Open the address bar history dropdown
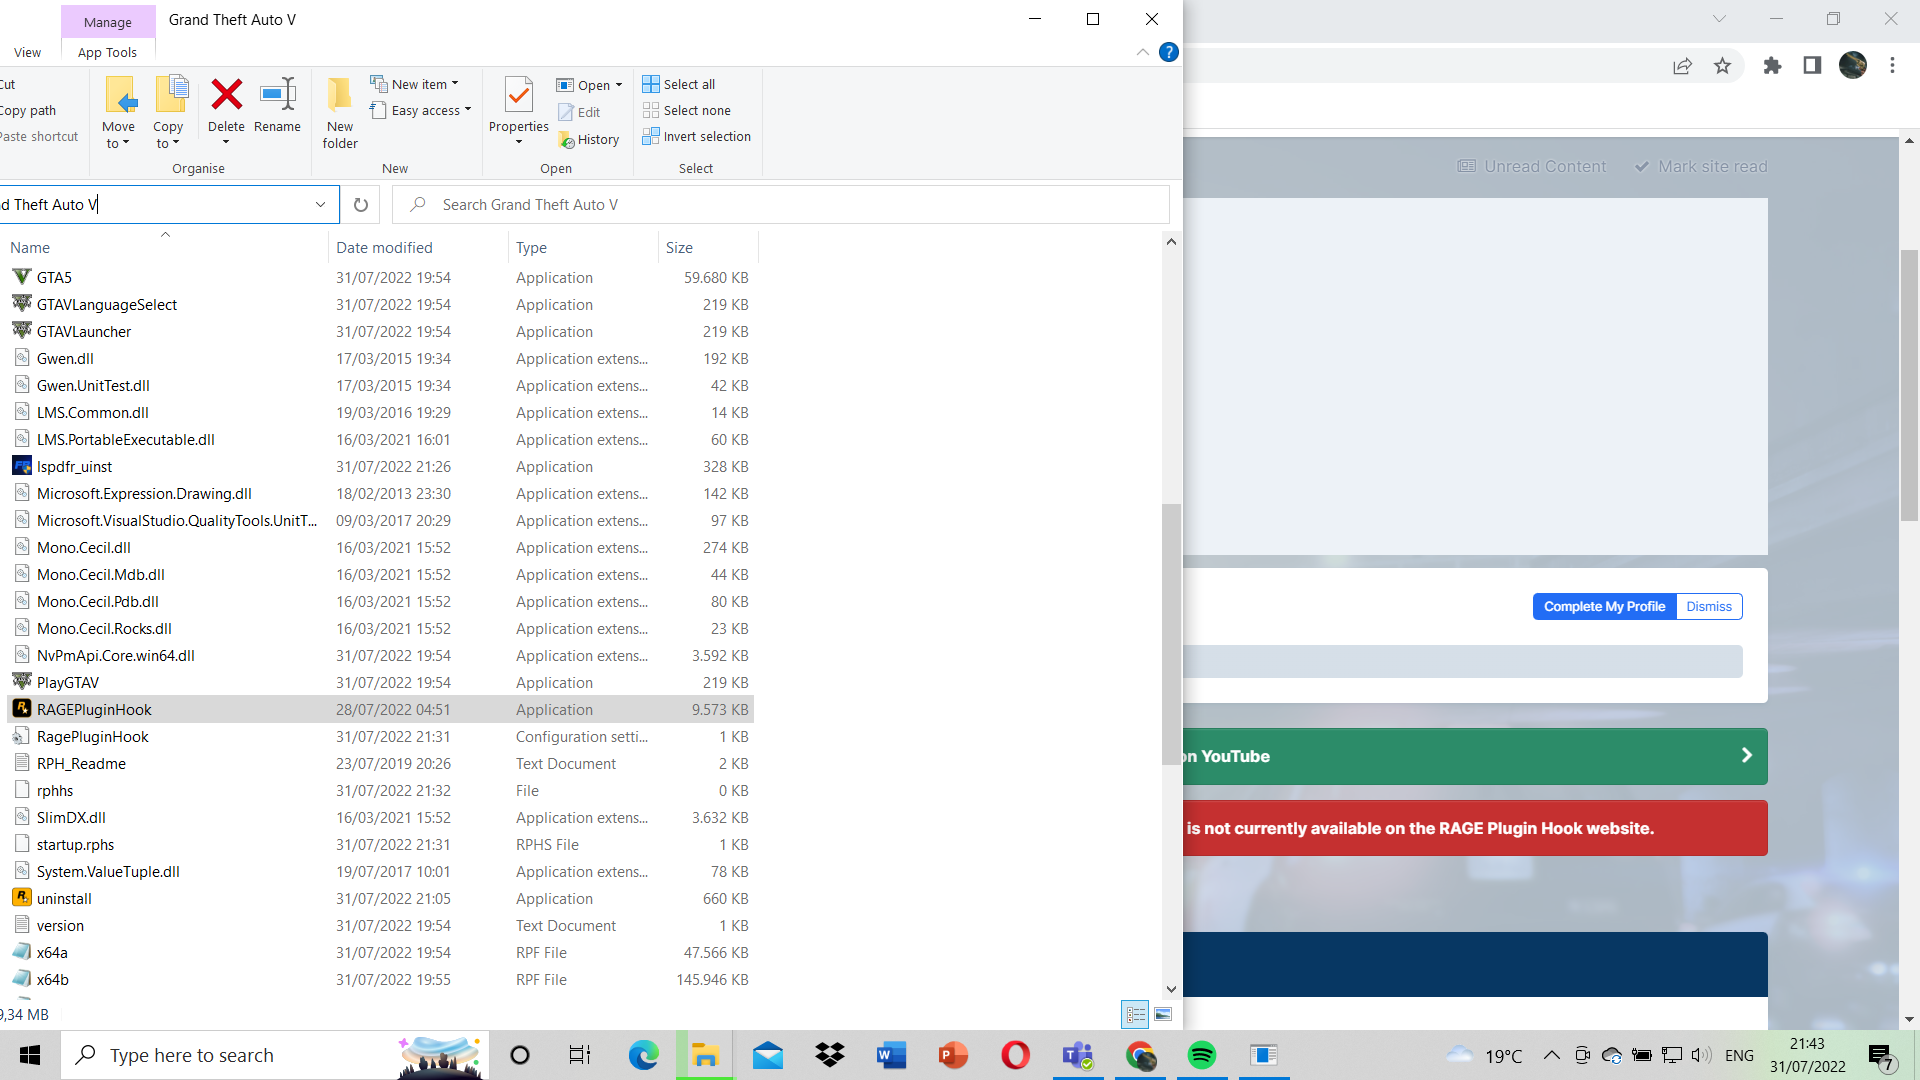Screen dimensions: 1920x1080 [320, 205]
